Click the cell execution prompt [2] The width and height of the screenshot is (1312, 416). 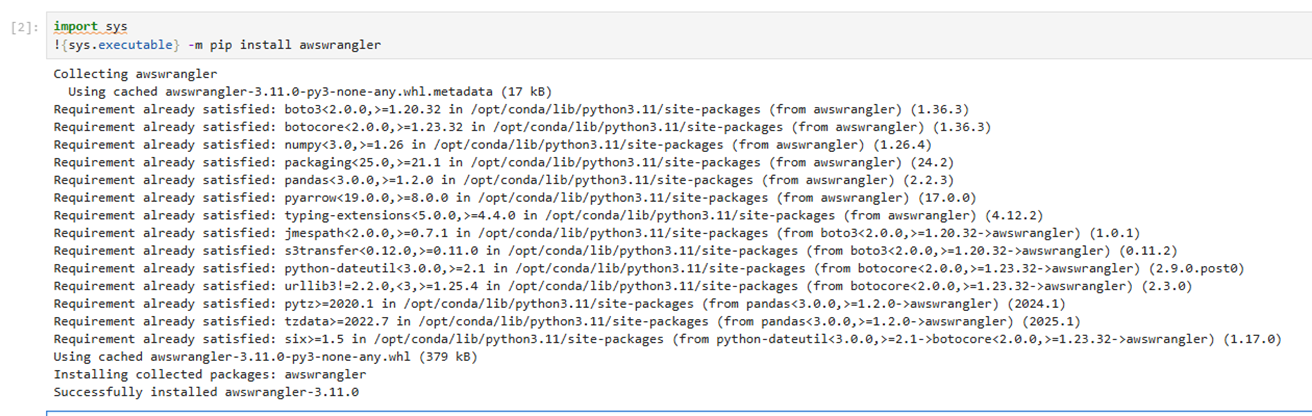point(23,27)
